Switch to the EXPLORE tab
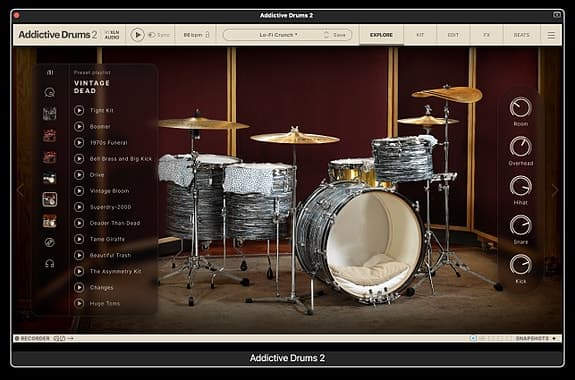575x380 pixels. pos(381,35)
